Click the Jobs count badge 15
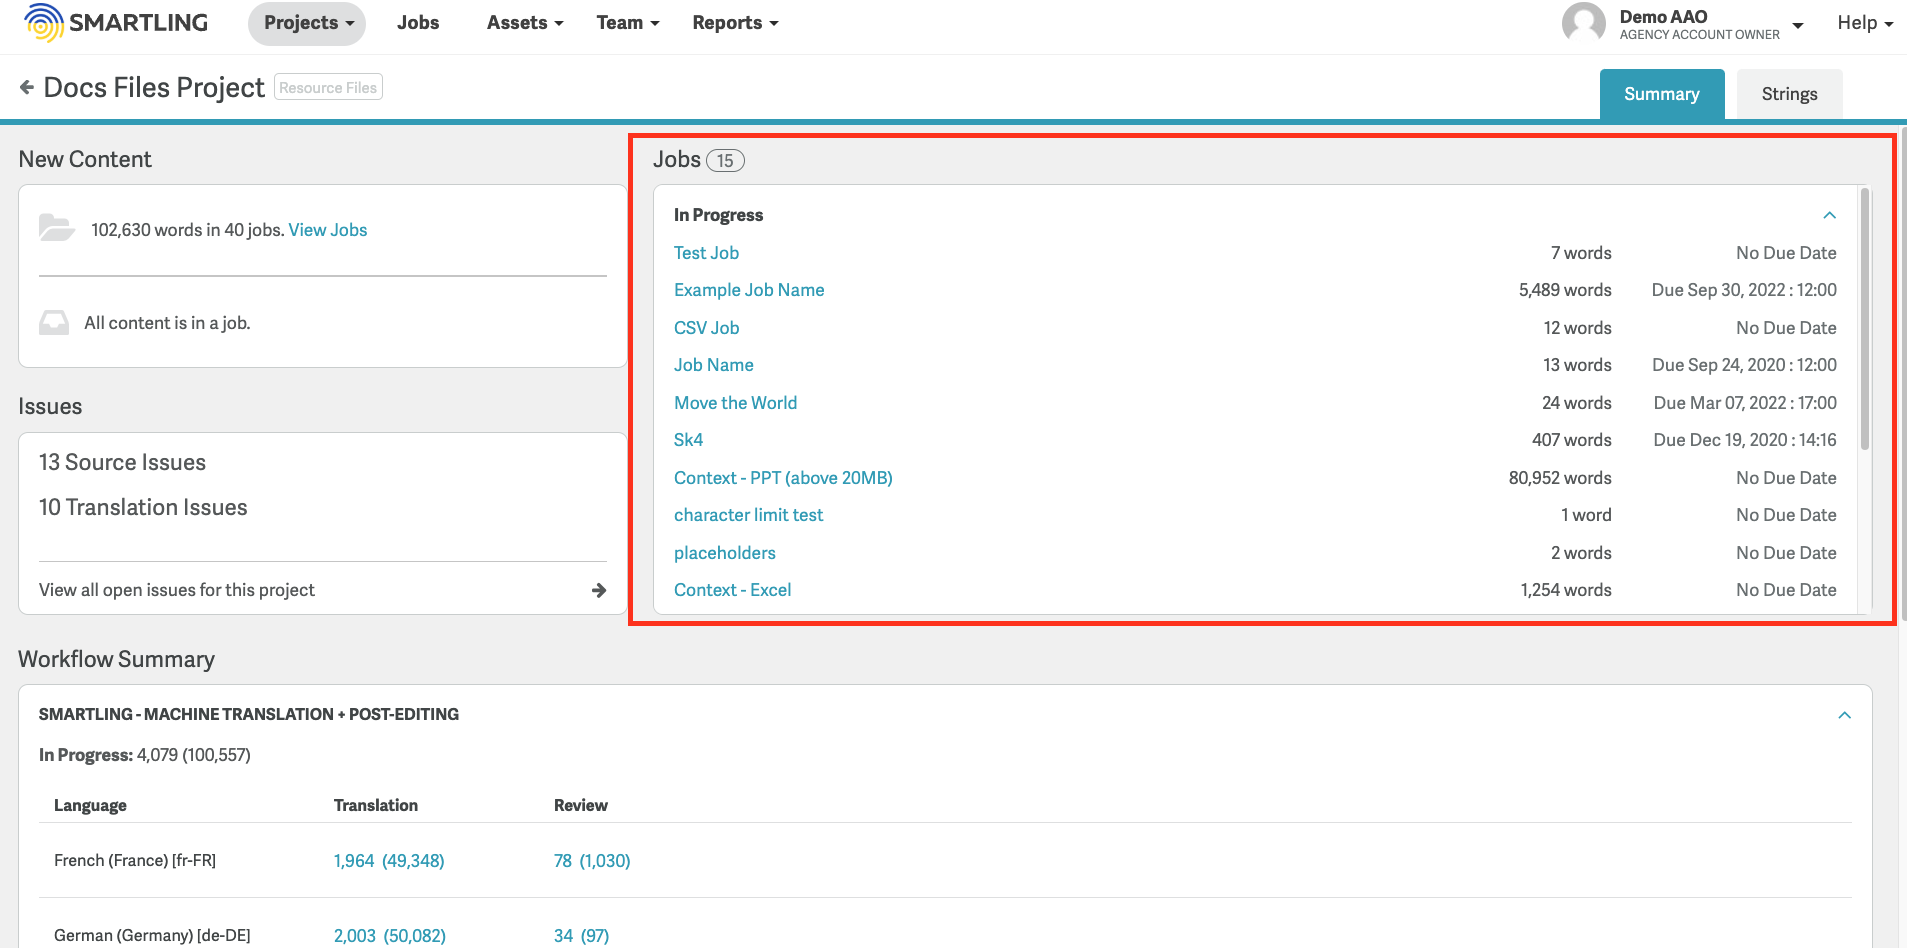The height and width of the screenshot is (948, 1907). 725,160
